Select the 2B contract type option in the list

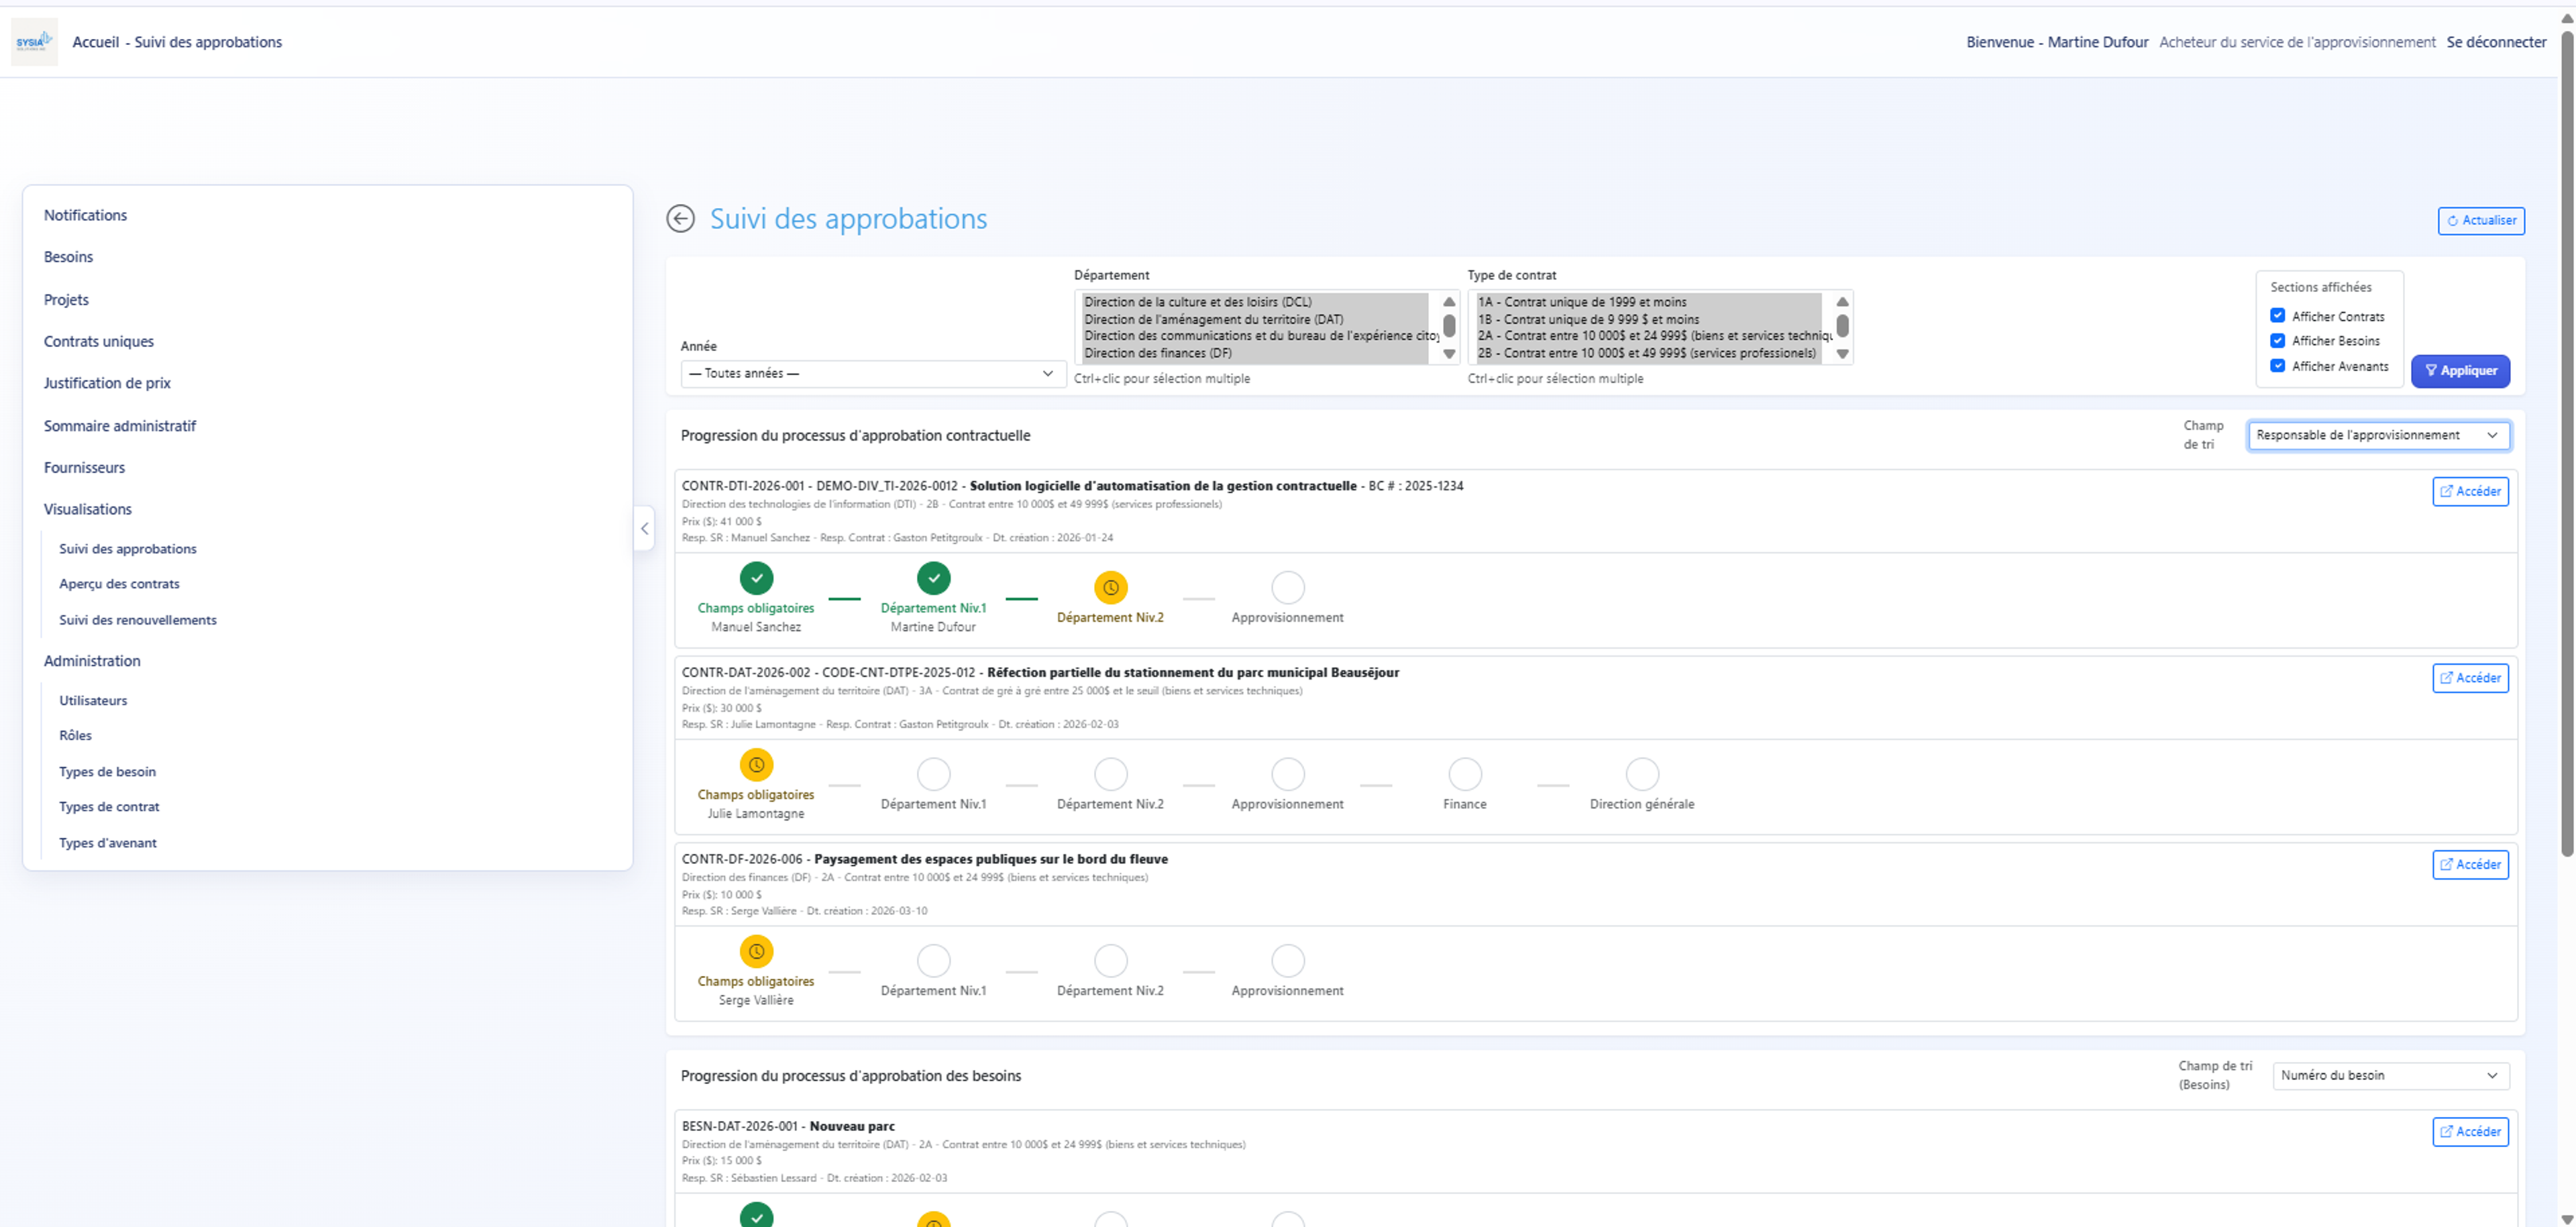tap(1648, 354)
